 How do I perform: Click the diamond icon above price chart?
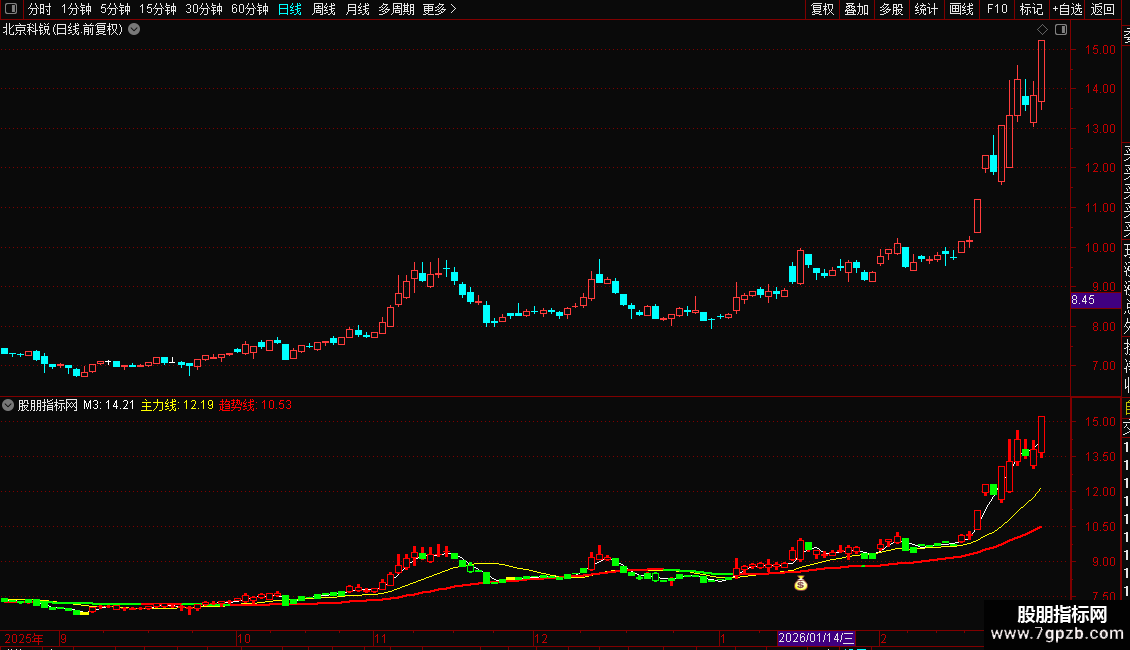pos(1042,30)
